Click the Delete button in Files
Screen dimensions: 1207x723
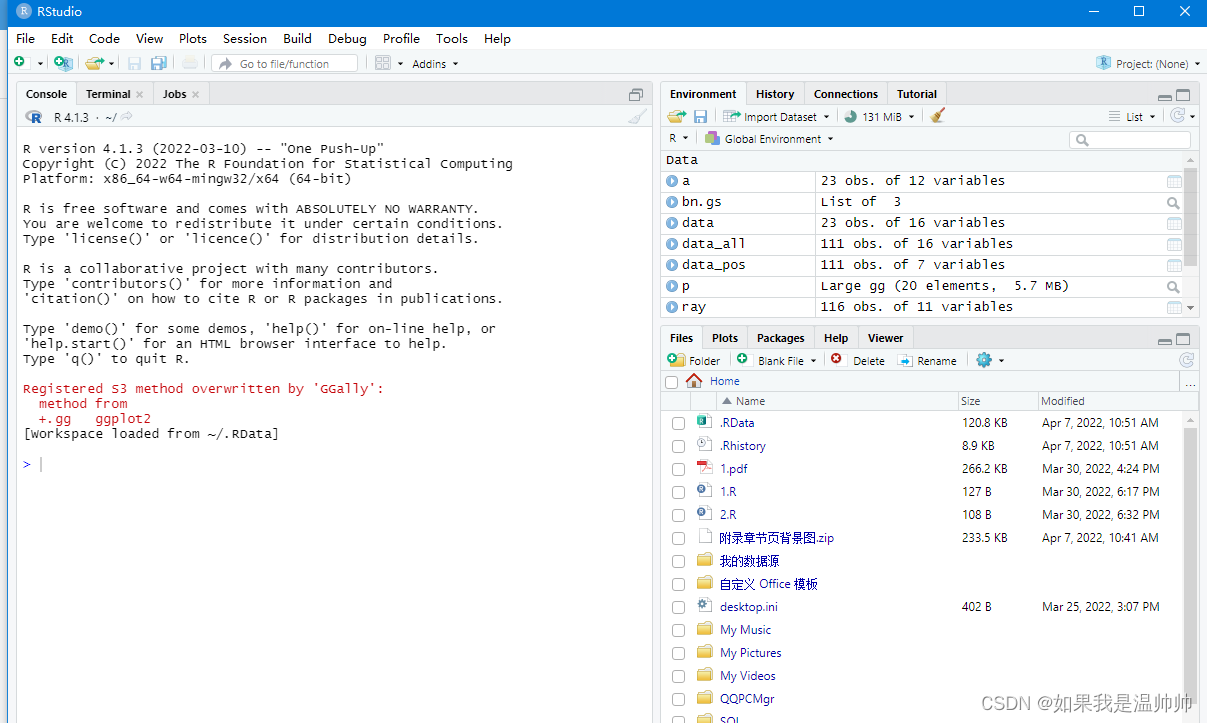click(x=858, y=360)
